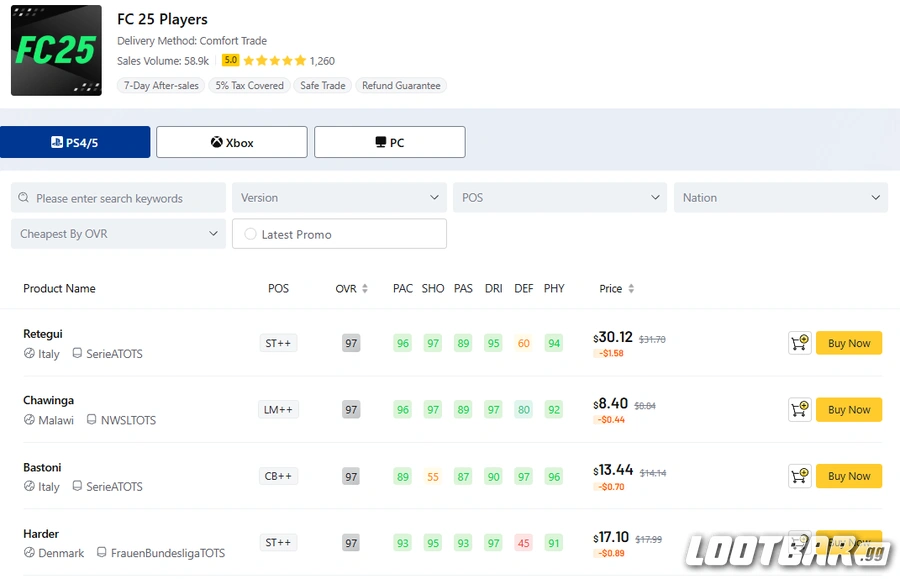The width and height of the screenshot is (900, 579).
Task: Enable the Latest Promo radio option
Action: (x=250, y=234)
